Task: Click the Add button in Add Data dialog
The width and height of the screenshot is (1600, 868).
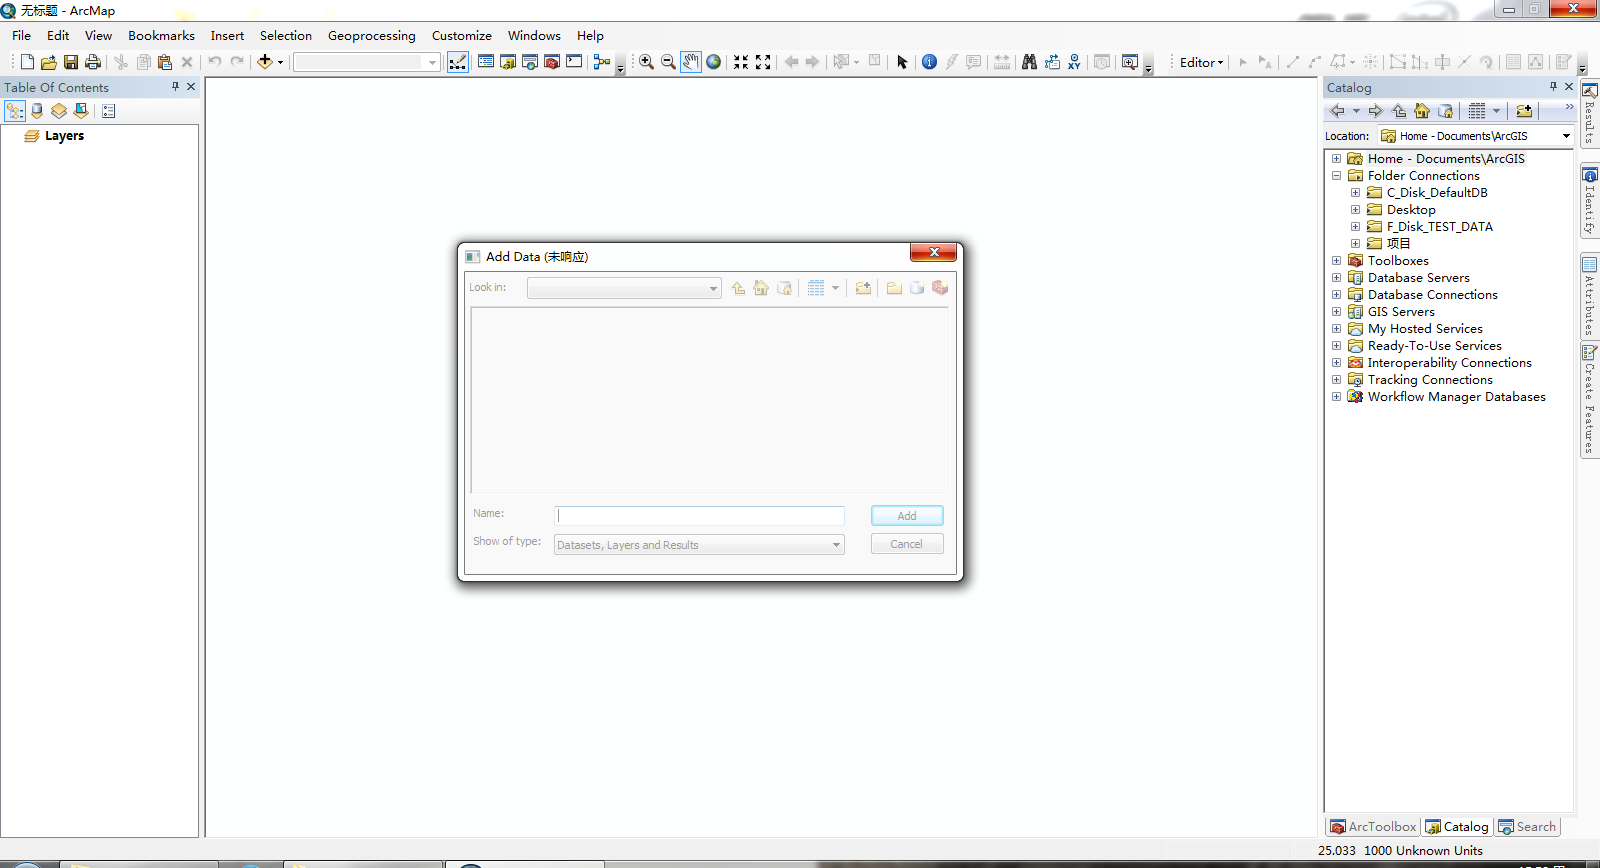Action: click(x=907, y=516)
